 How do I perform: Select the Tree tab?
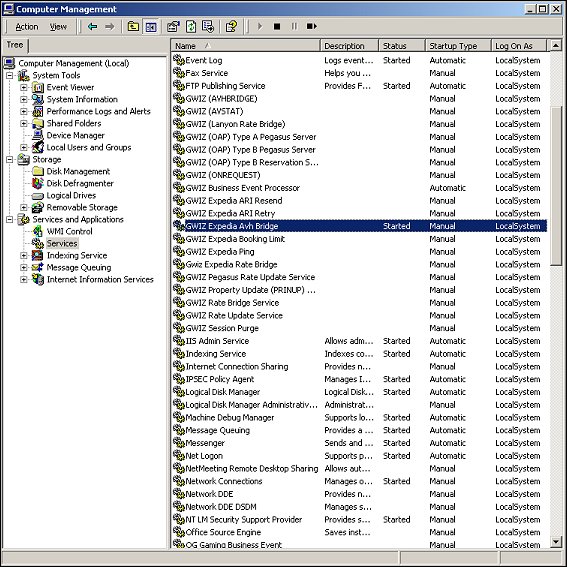15,45
